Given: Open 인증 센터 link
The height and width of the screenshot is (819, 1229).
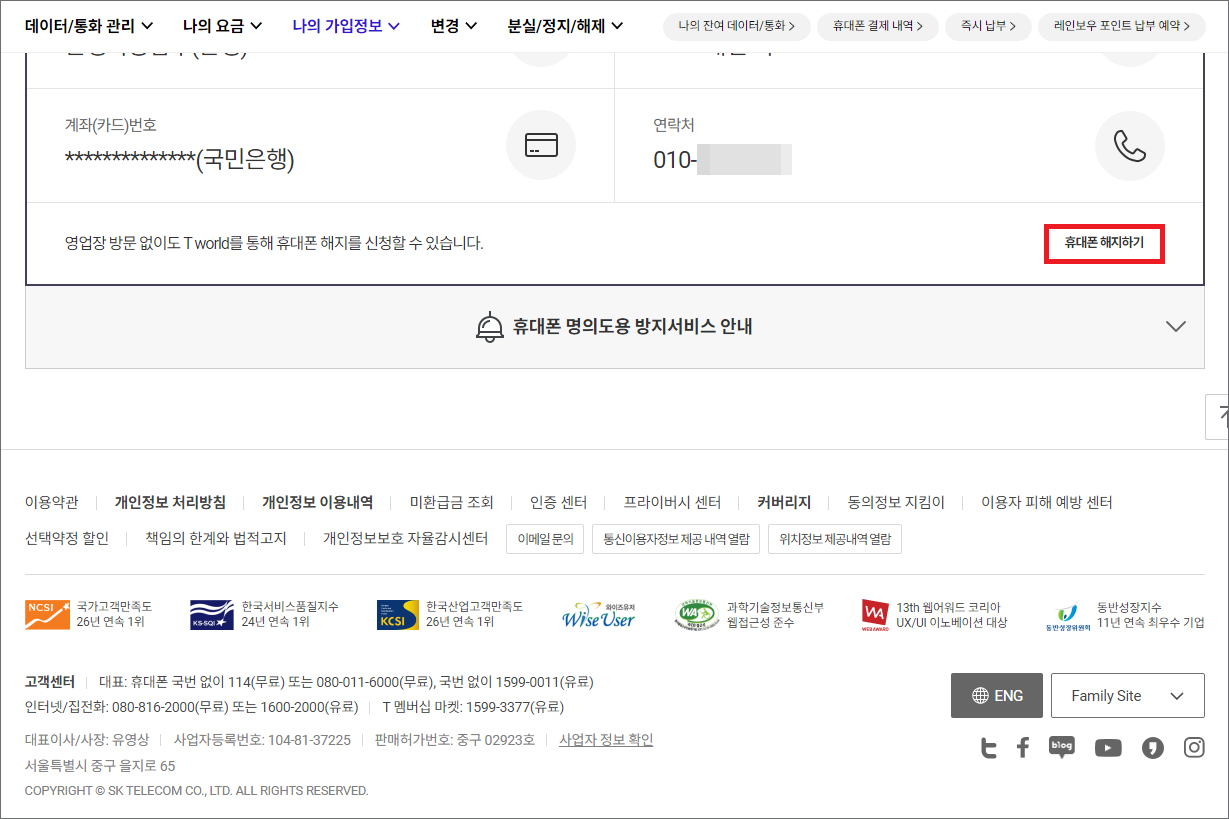Looking at the screenshot, I should click(x=558, y=502).
